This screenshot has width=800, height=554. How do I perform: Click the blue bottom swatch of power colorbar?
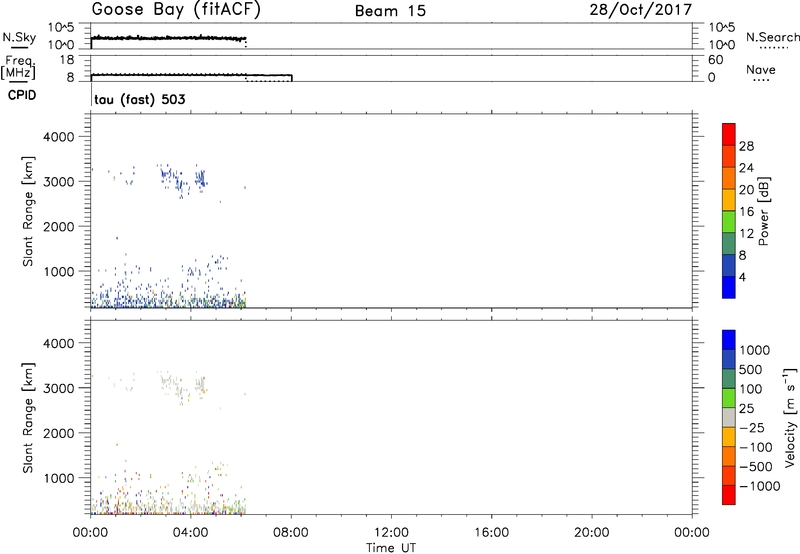[x=729, y=287]
